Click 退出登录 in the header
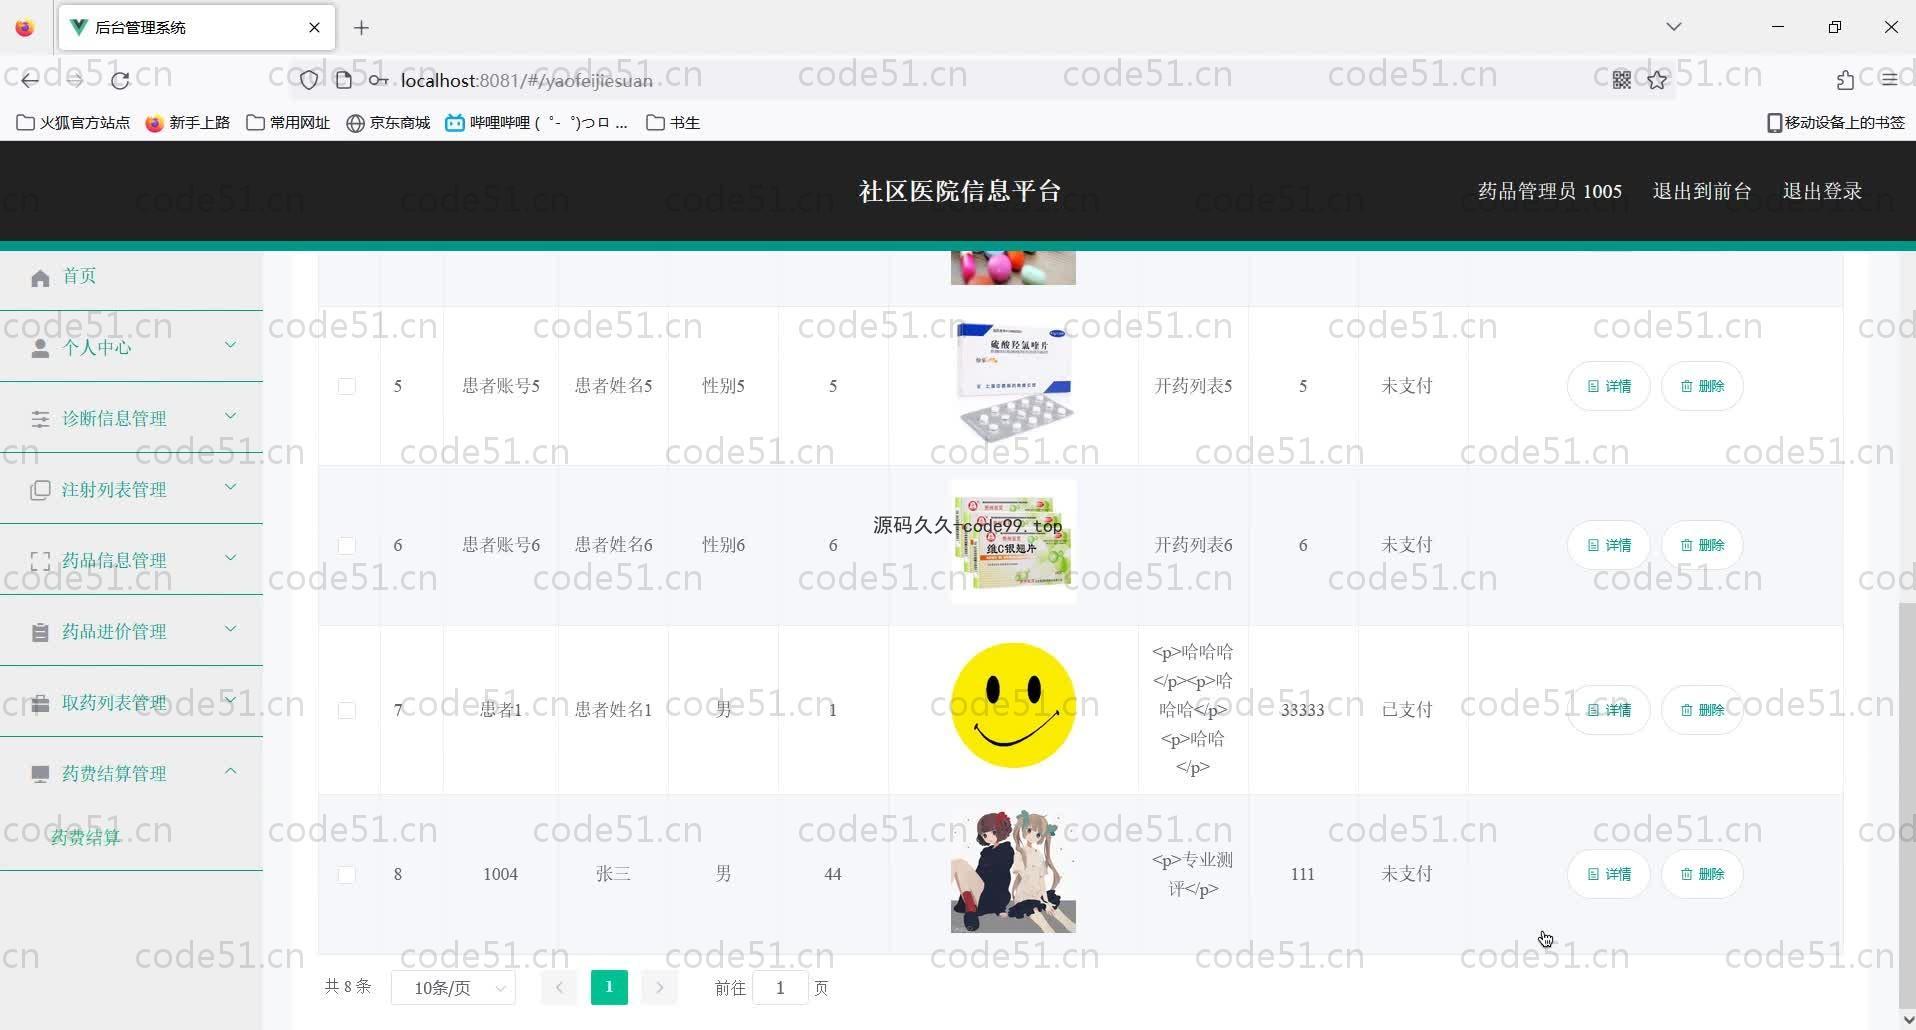The height and width of the screenshot is (1030, 1916). 1821,191
